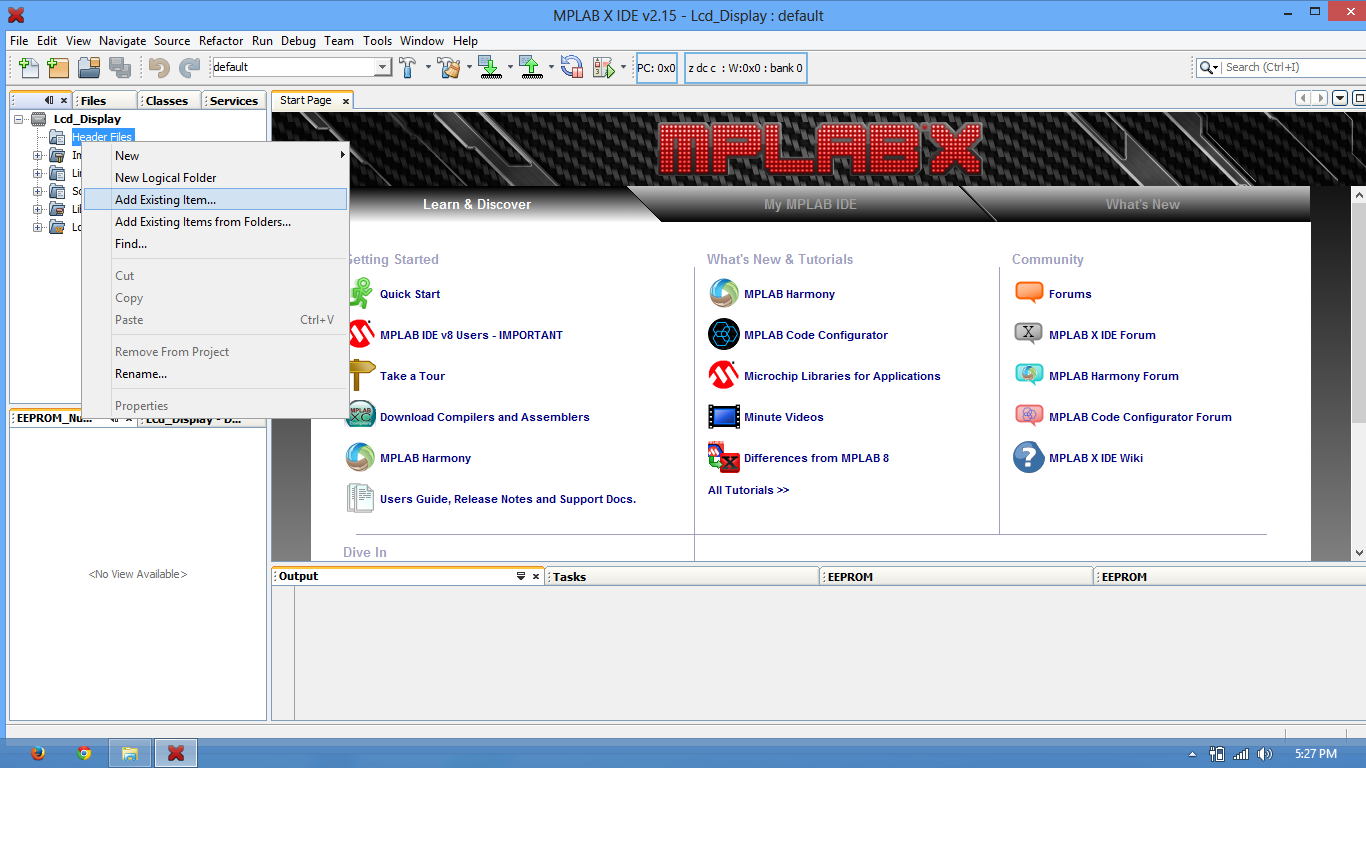This screenshot has width=1366, height=846.
Task: Open MPLAB Code Configurator Forum link
Action: (x=1140, y=417)
